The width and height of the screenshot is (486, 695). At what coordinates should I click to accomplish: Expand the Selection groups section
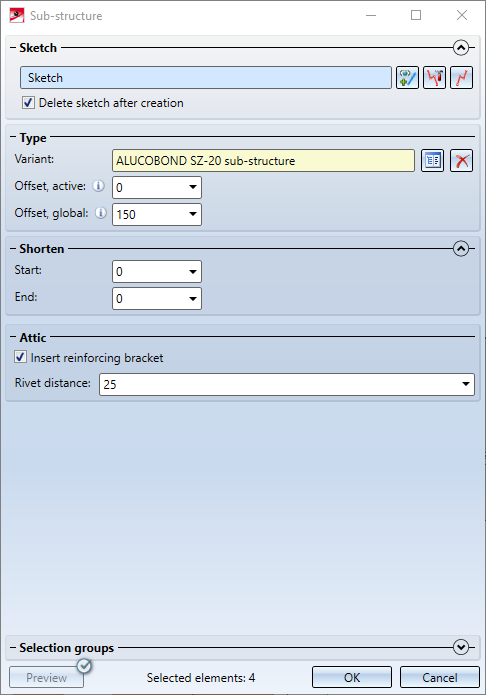pos(461,647)
